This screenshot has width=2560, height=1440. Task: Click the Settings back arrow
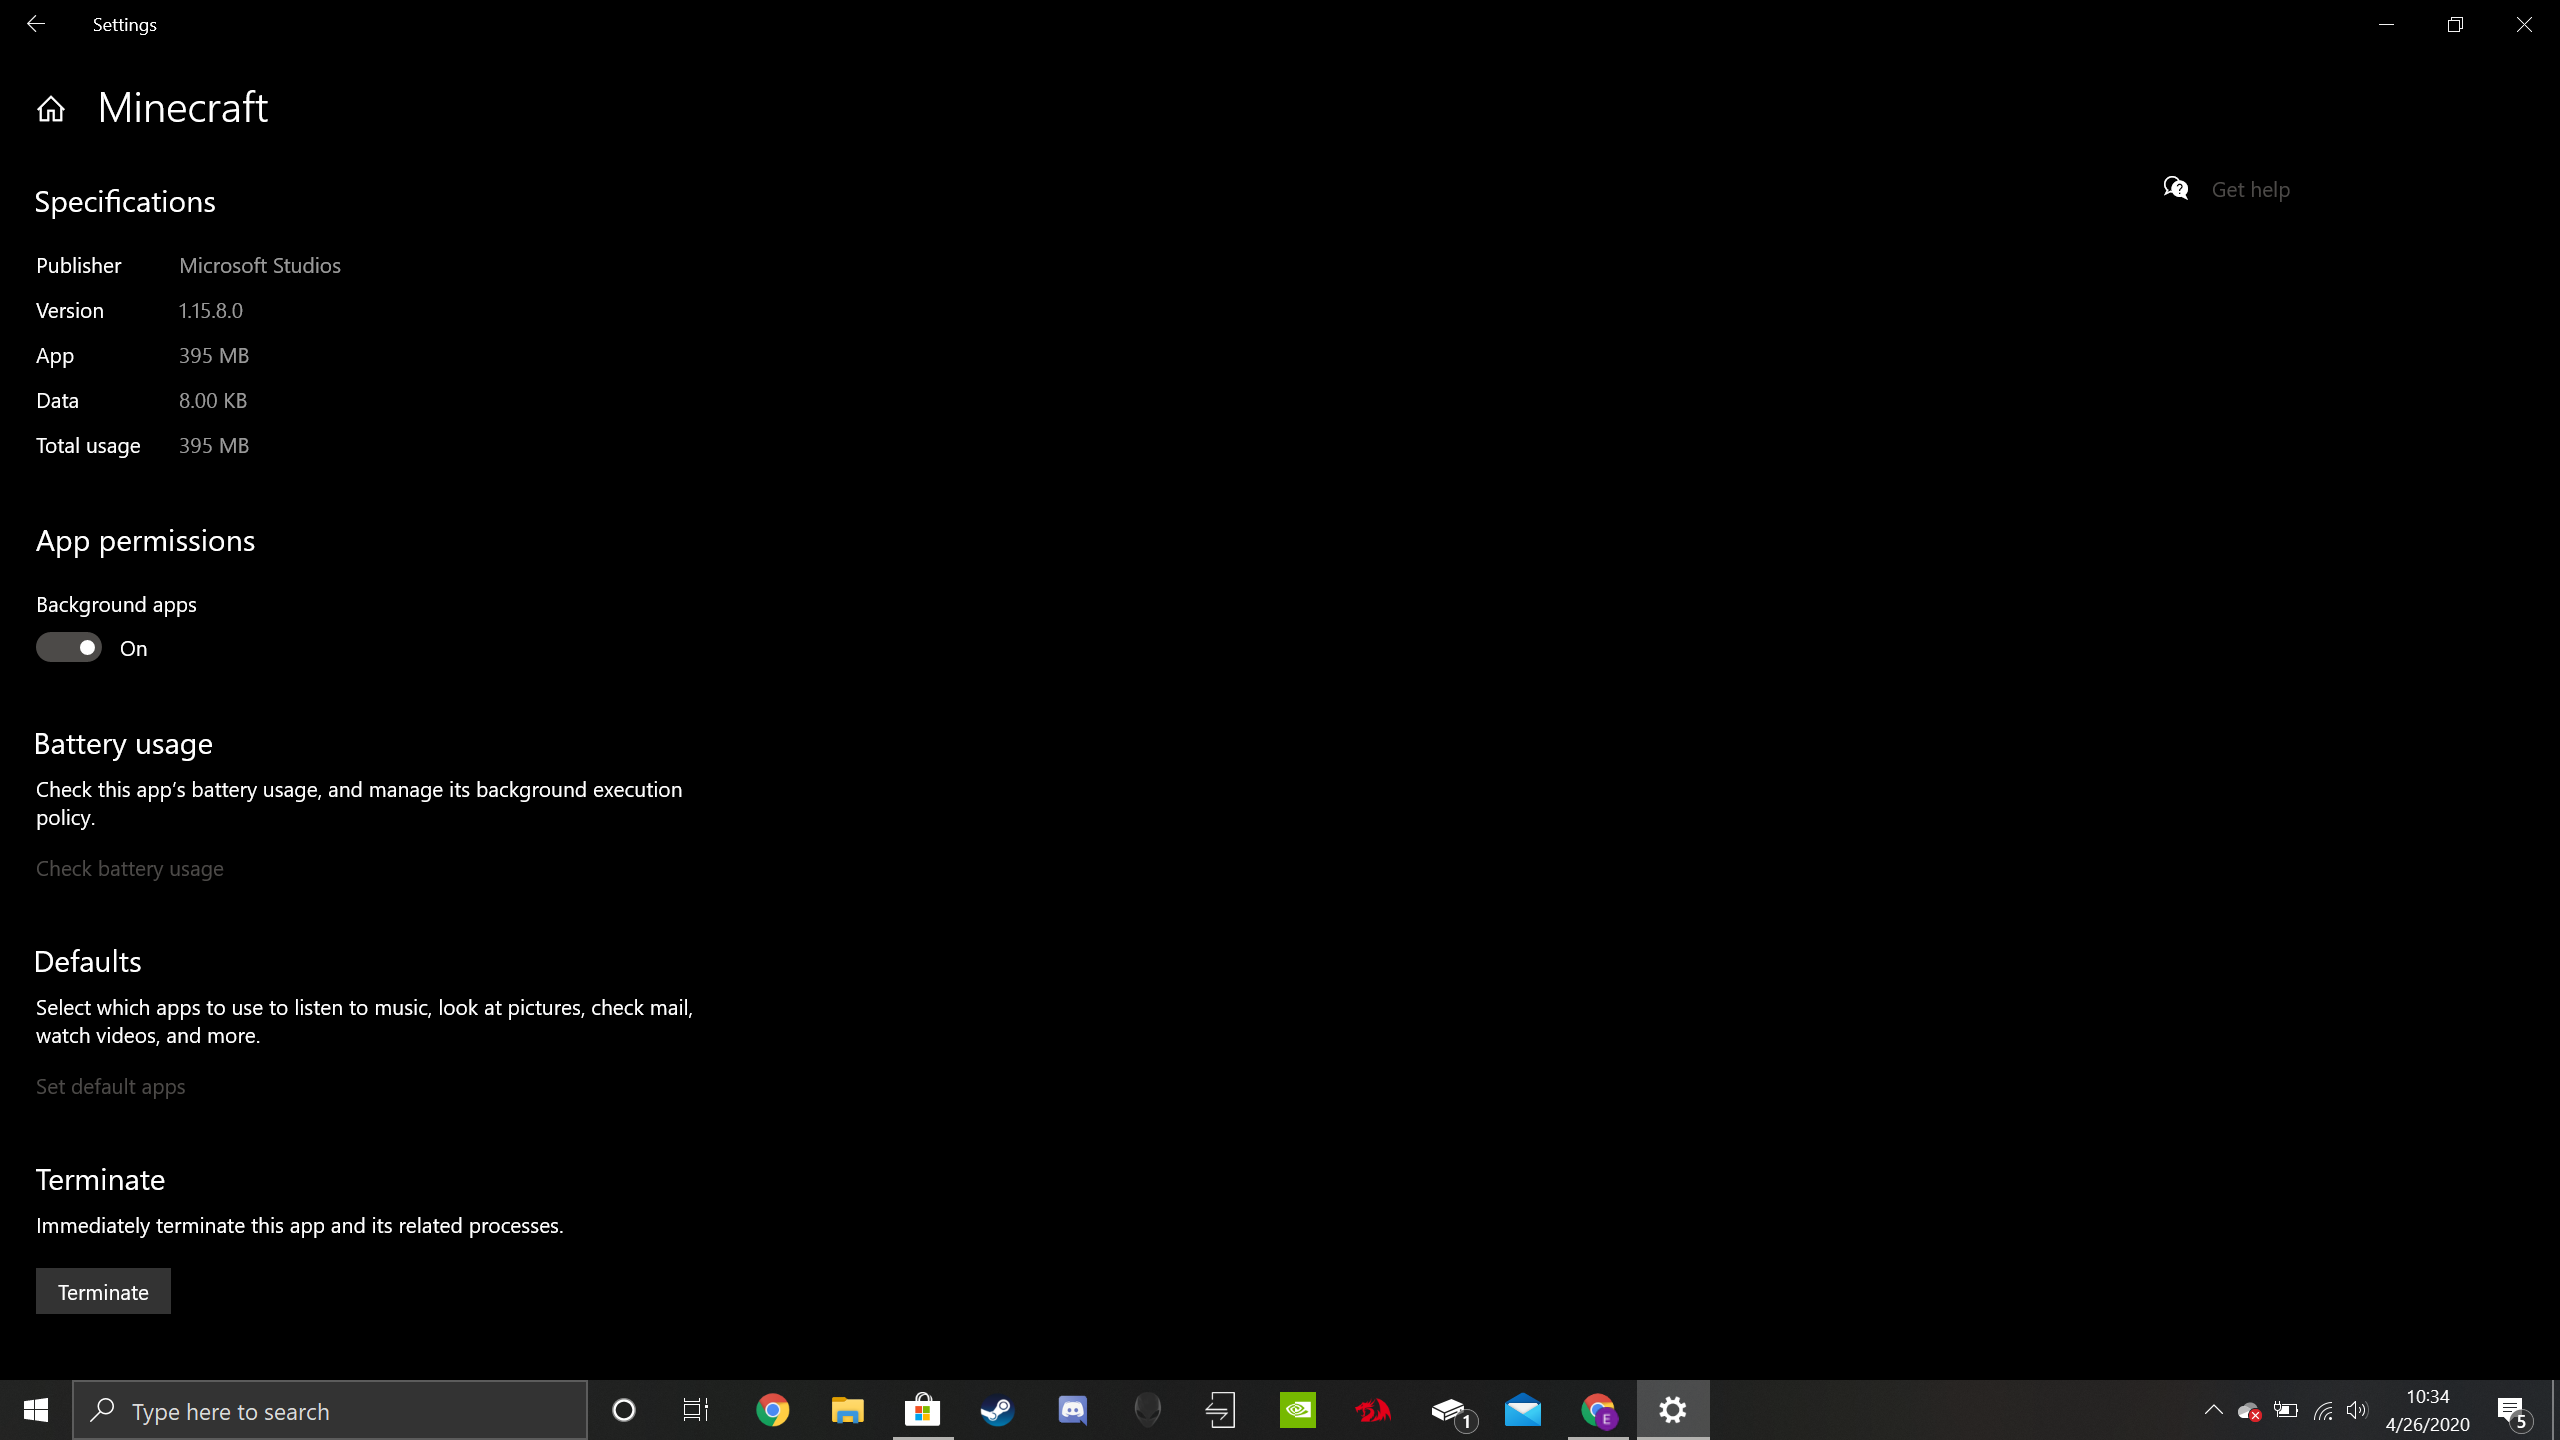click(x=36, y=24)
